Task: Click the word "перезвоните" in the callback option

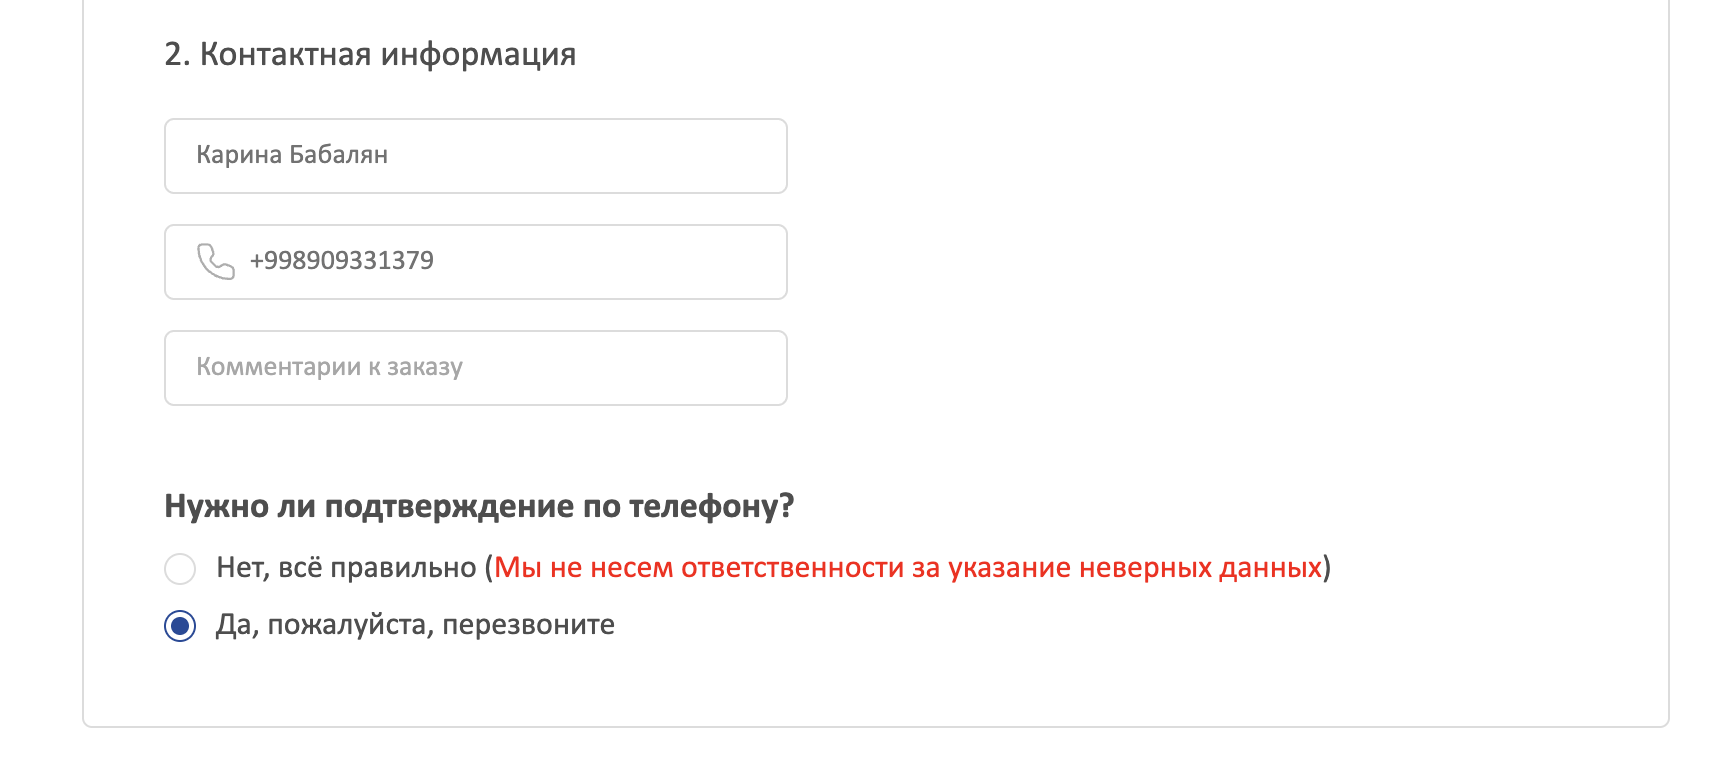Action: coord(528,625)
